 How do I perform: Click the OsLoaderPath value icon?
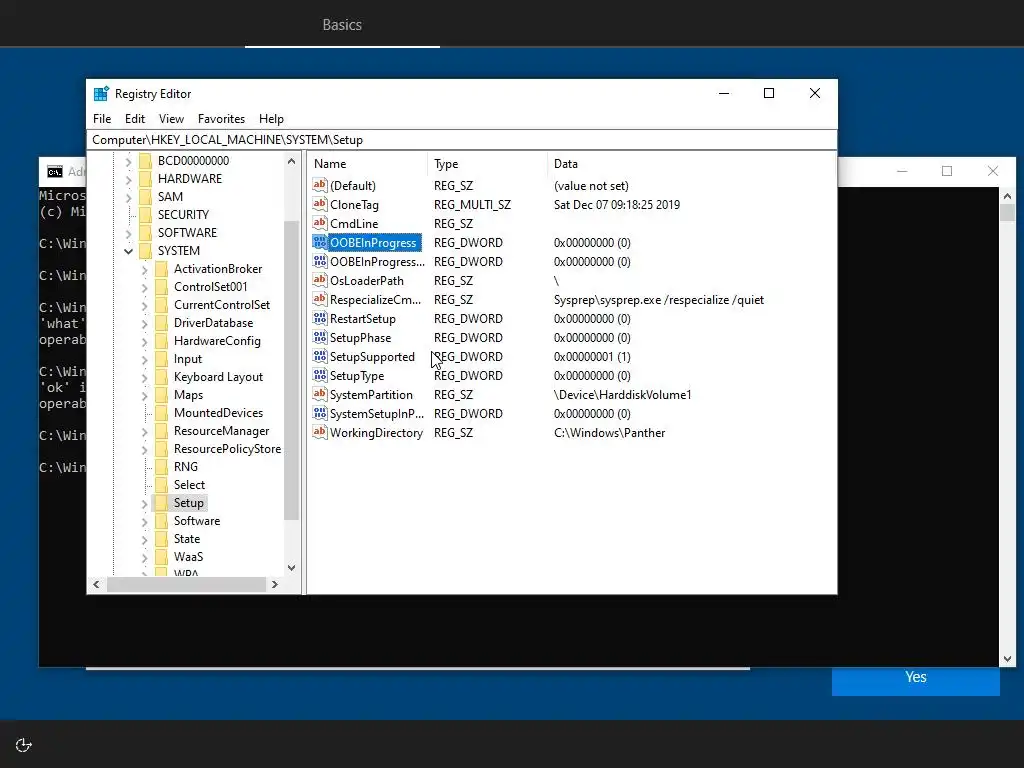point(319,280)
